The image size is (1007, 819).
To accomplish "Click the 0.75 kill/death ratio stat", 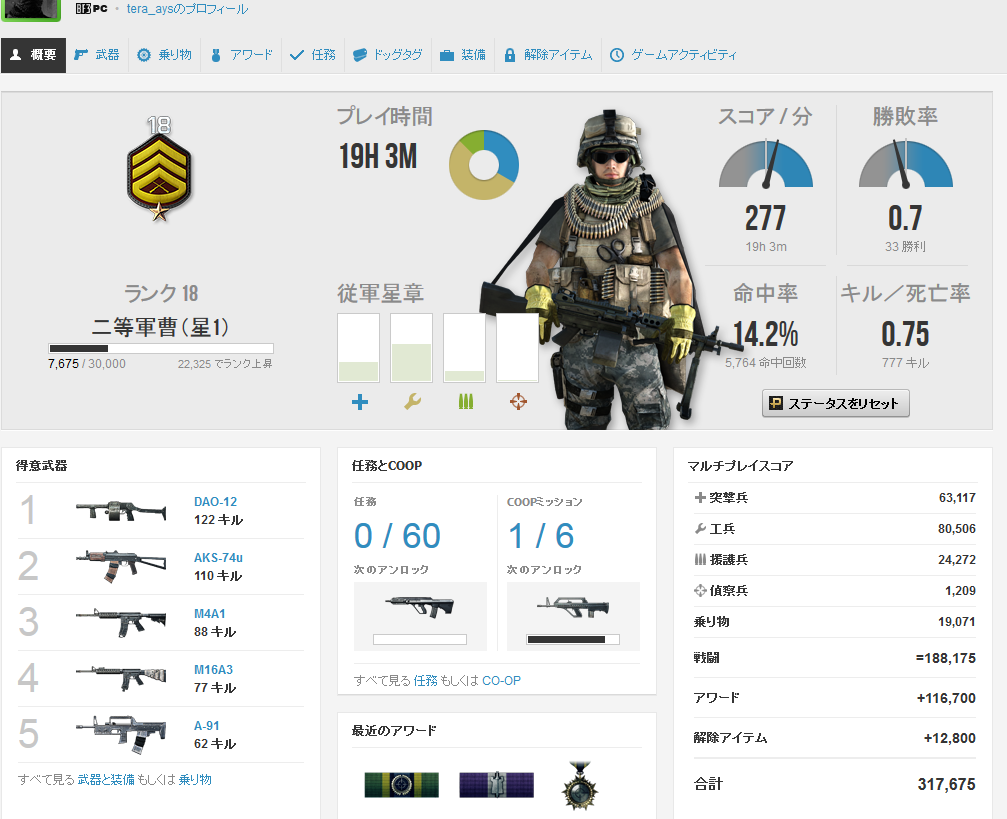I will tap(906, 334).
